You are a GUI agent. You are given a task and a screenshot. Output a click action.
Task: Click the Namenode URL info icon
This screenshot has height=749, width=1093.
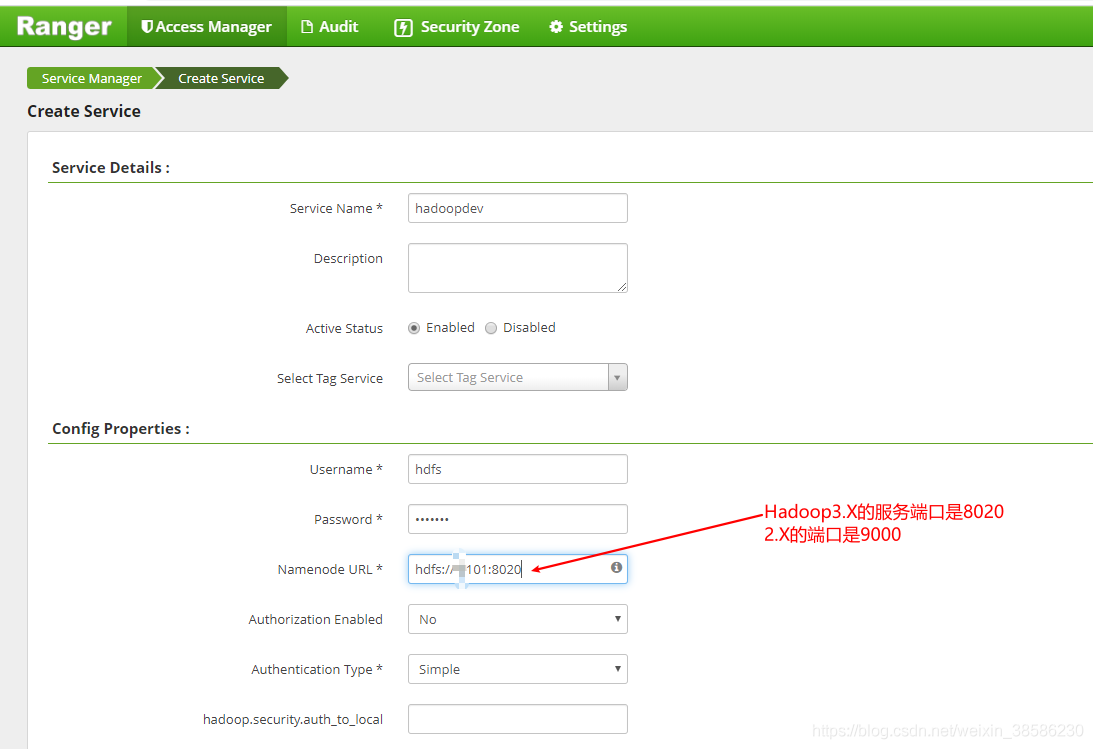pyautogui.click(x=616, y=568)
